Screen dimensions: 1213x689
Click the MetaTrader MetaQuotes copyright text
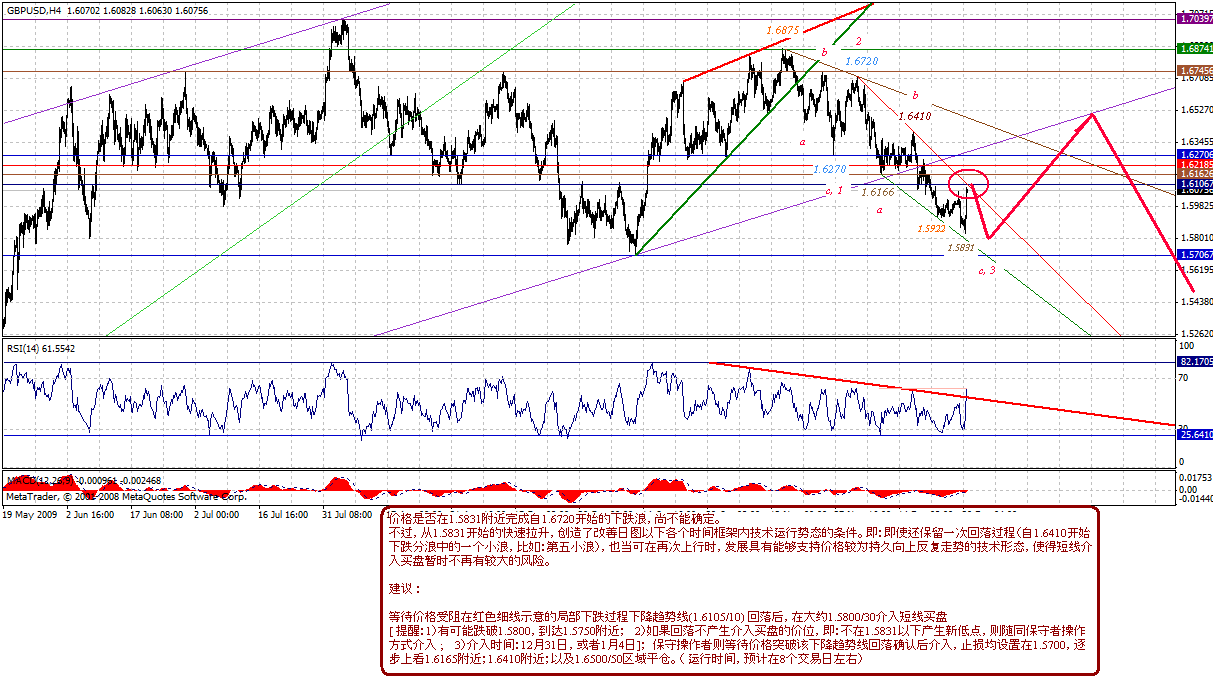pos(126,495)
